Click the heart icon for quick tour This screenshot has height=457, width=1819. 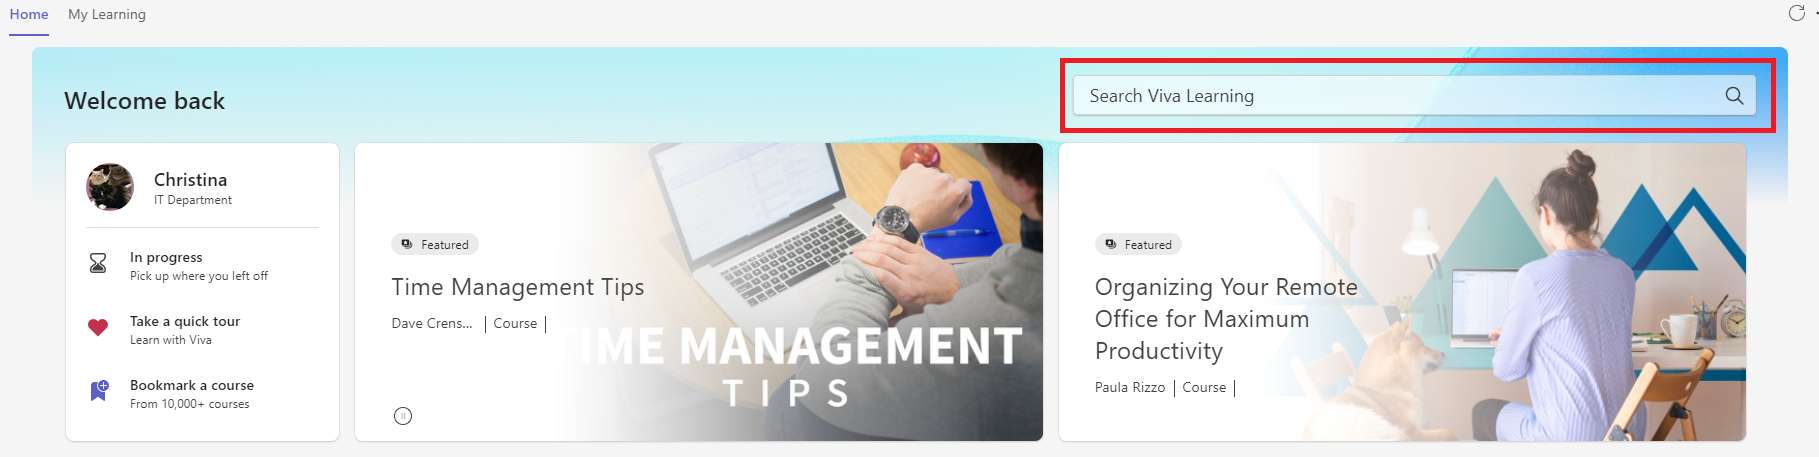click(x=98, y=327)
